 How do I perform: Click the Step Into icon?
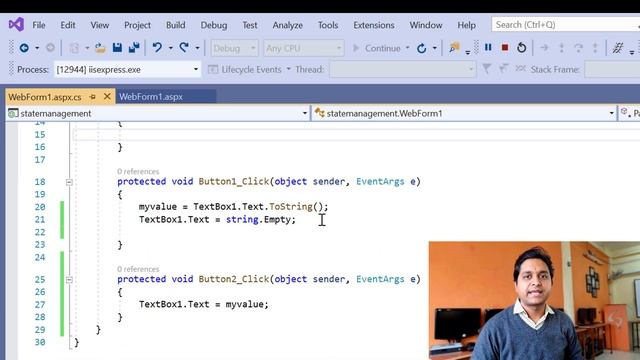coord(562,48)
